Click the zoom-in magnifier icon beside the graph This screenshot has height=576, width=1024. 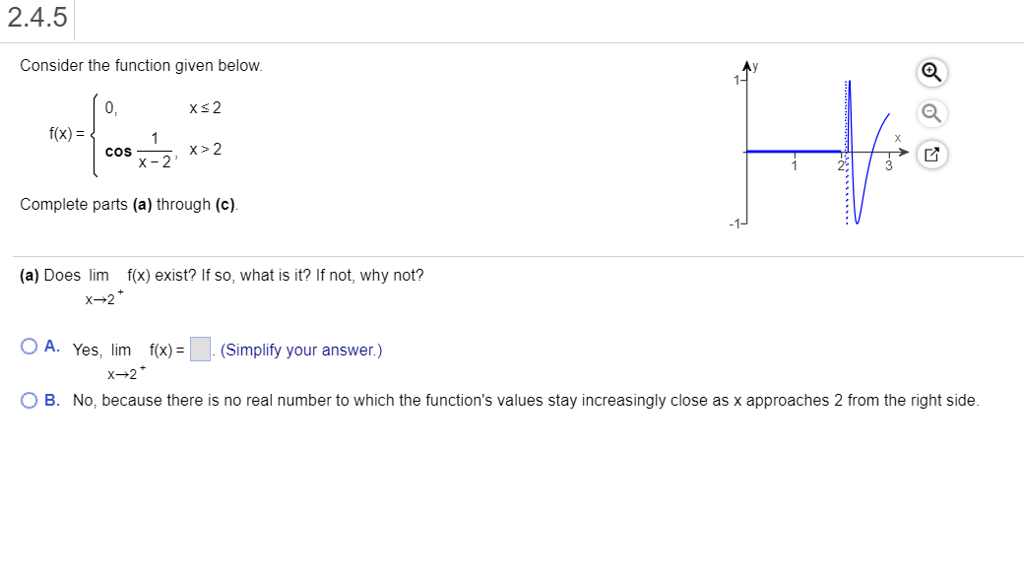click(x=930, y=72)
